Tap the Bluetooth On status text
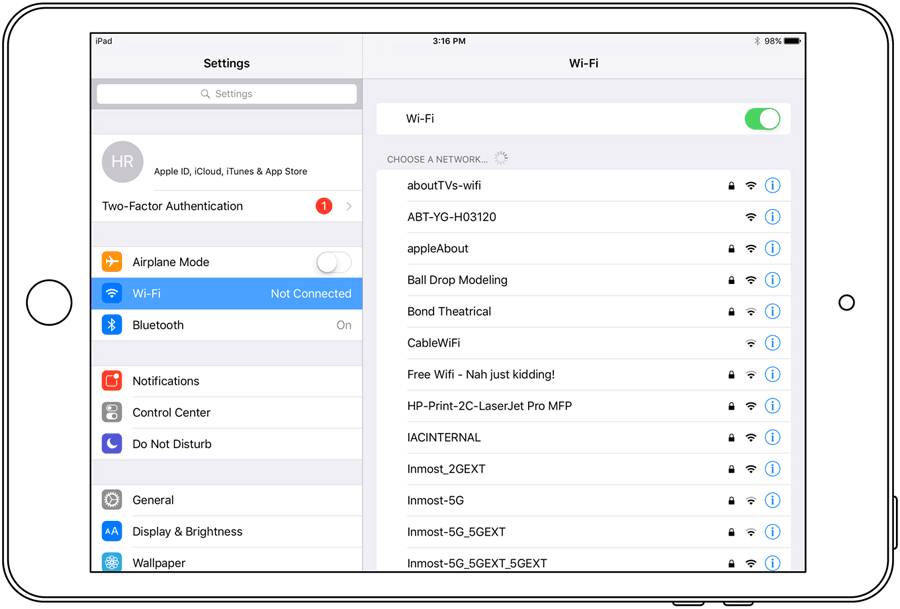Image resolution: width=900 pixels, height=609 pixels. coord(344,325)
